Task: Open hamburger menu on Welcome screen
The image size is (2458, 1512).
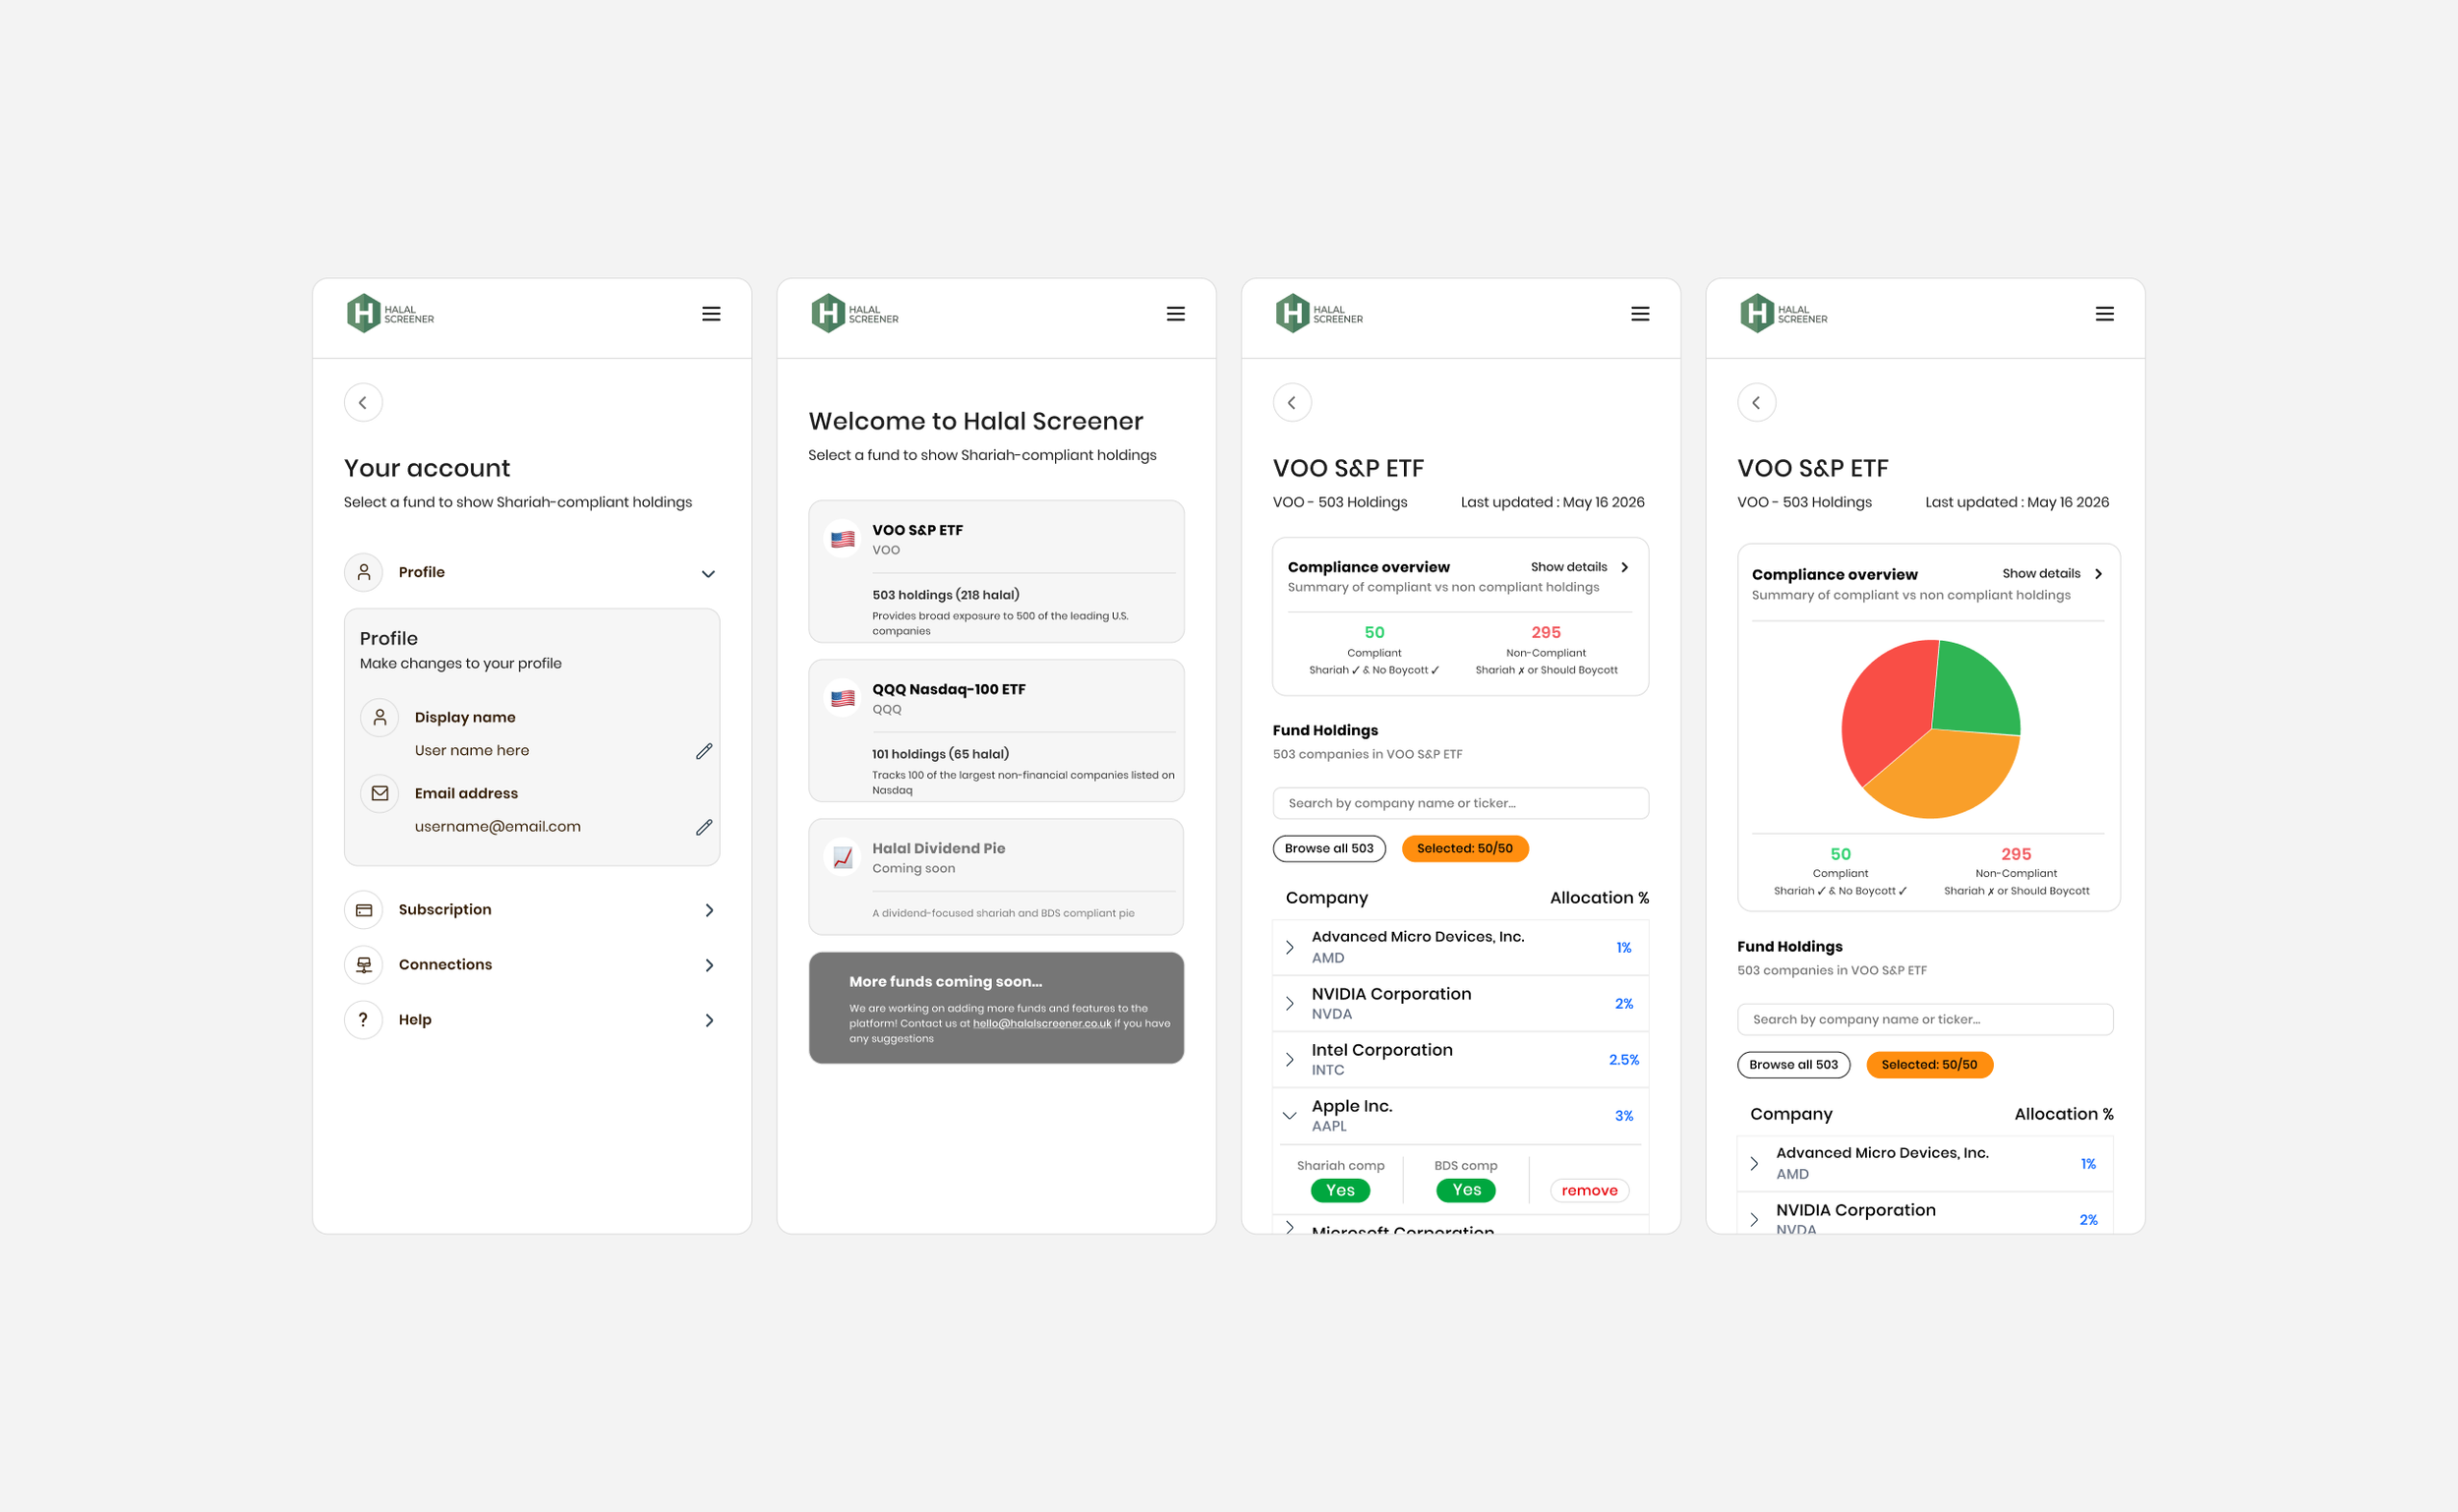Action: pyautogui.click(x=1176, y=314)
